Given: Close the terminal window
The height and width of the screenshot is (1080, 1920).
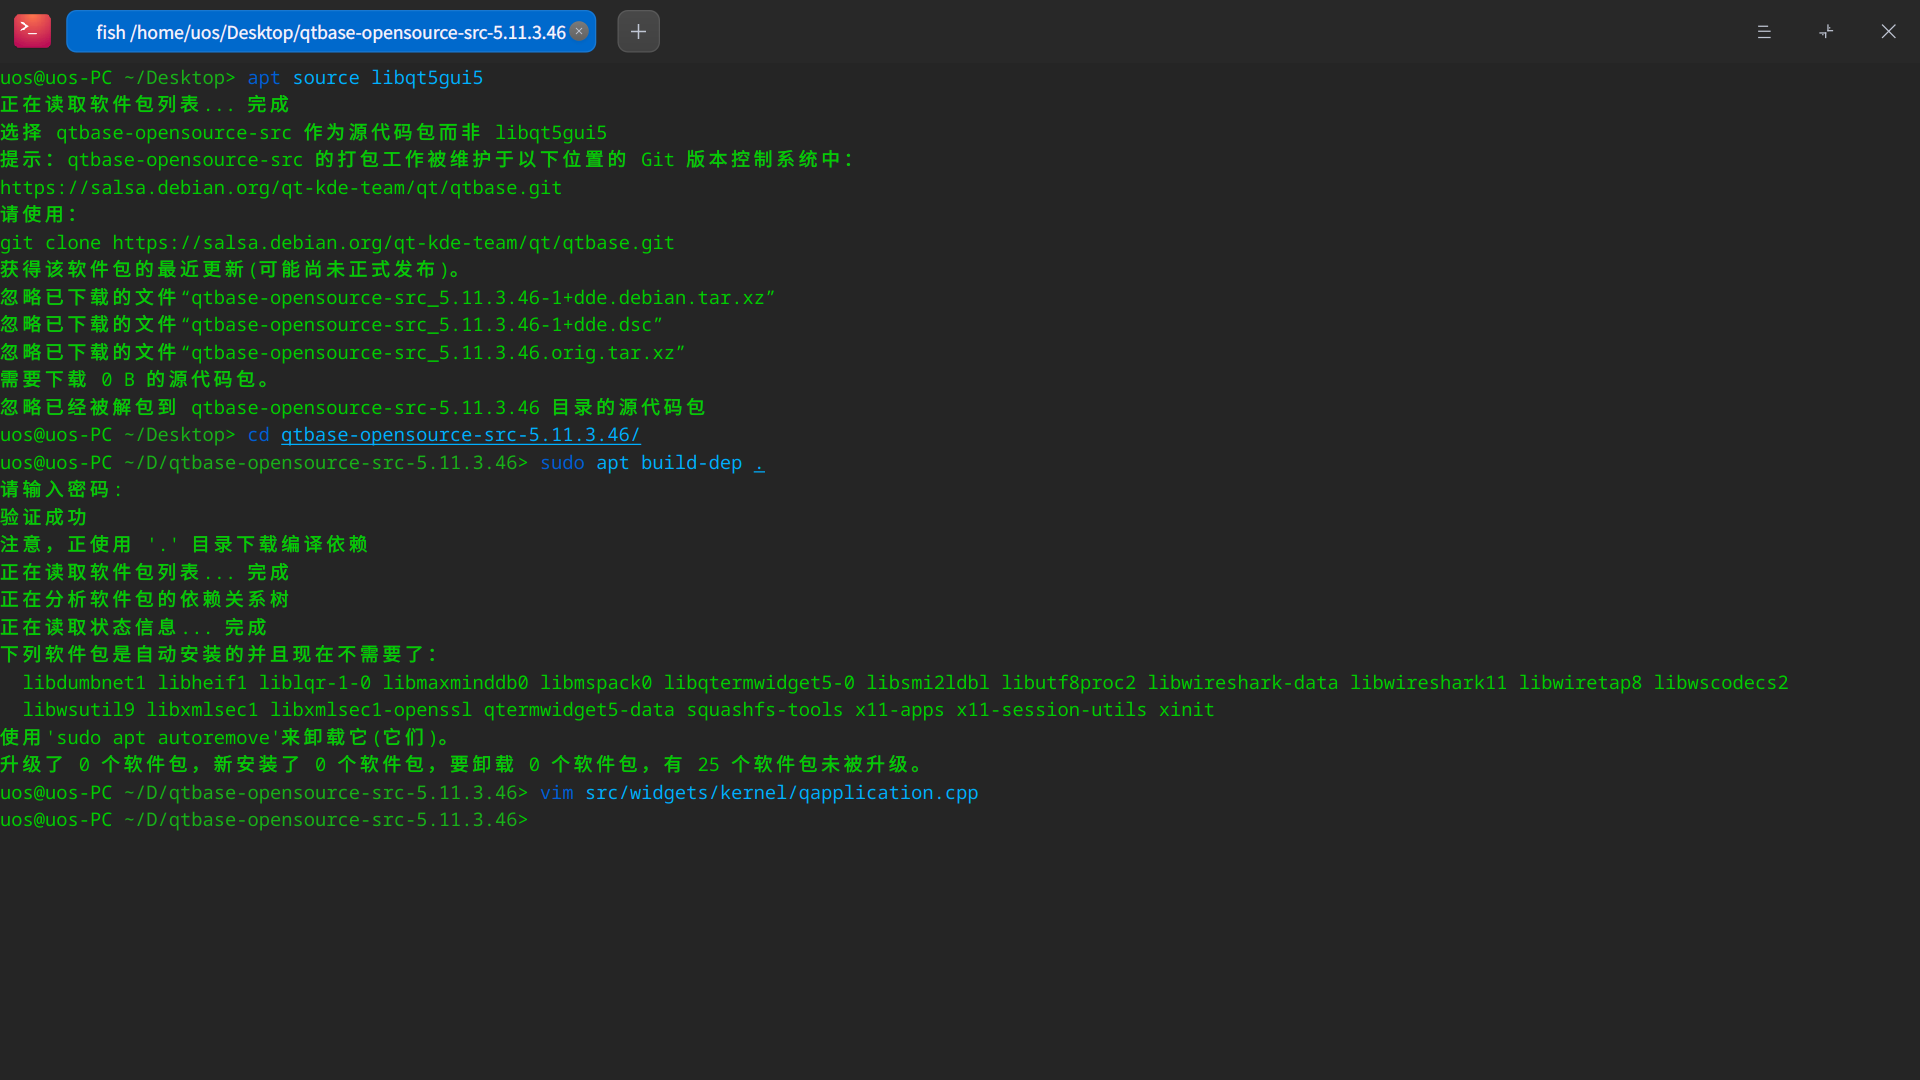Looking at the screenshot, I should (1888, 31).
